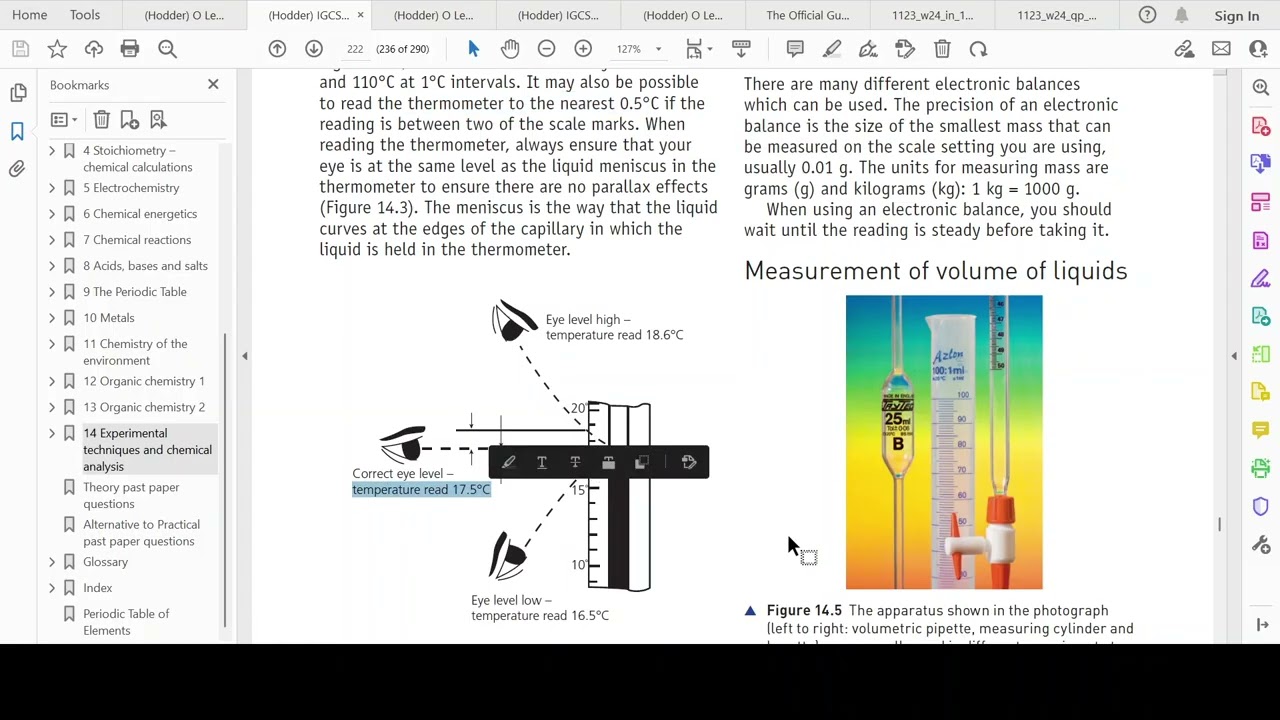Add a new bookmark
Image resolution: width=1280 pixels, height=720 pixels.
tap(129, 120)
